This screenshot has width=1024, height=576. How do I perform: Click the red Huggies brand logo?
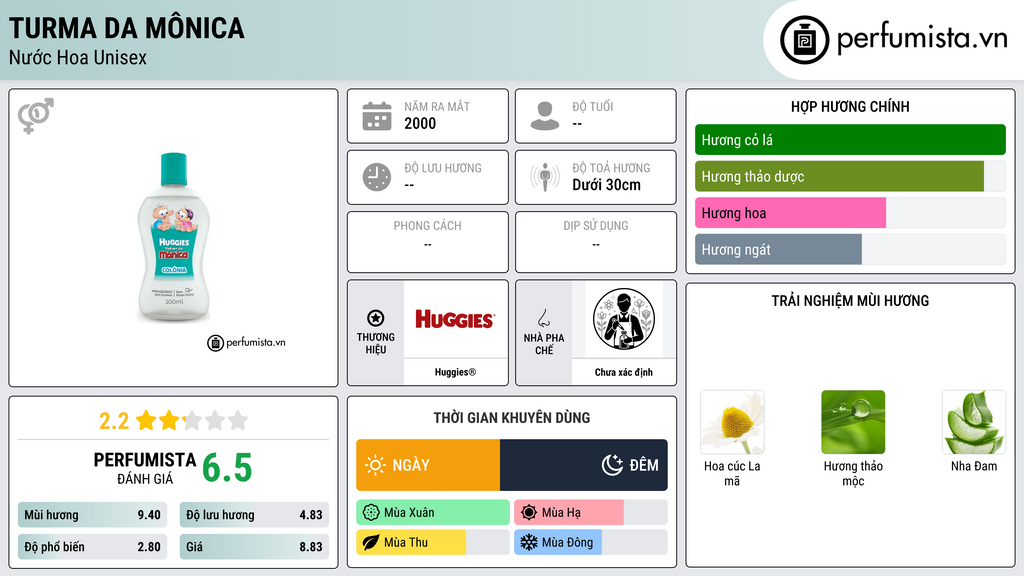tap(455, 319)
